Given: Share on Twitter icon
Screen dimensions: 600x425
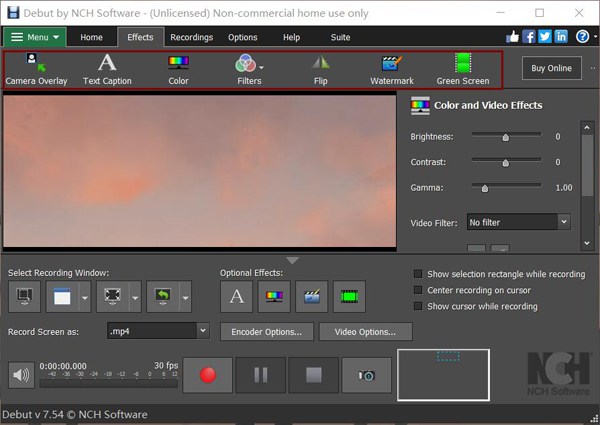Looking at the screenshot, I should tap(545, 37).
